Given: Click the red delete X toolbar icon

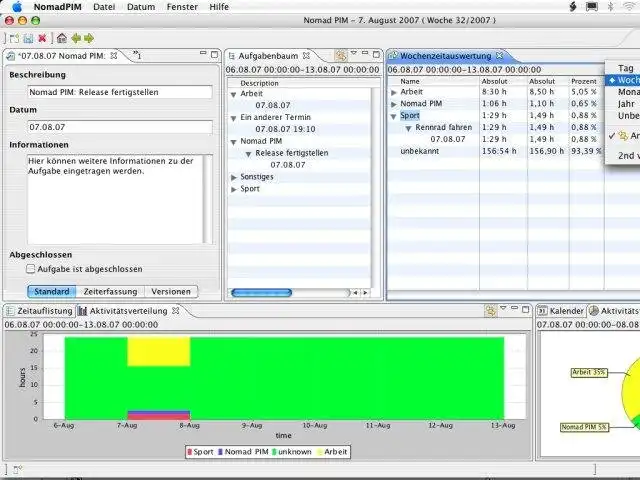Looking at the screenshot, I should (42, 38).
